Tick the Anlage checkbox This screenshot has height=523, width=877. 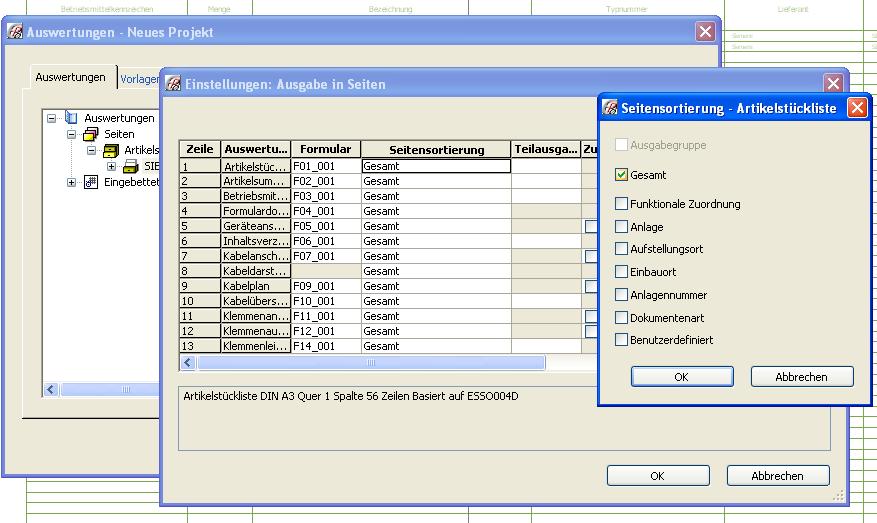click(x=621, y=227)
